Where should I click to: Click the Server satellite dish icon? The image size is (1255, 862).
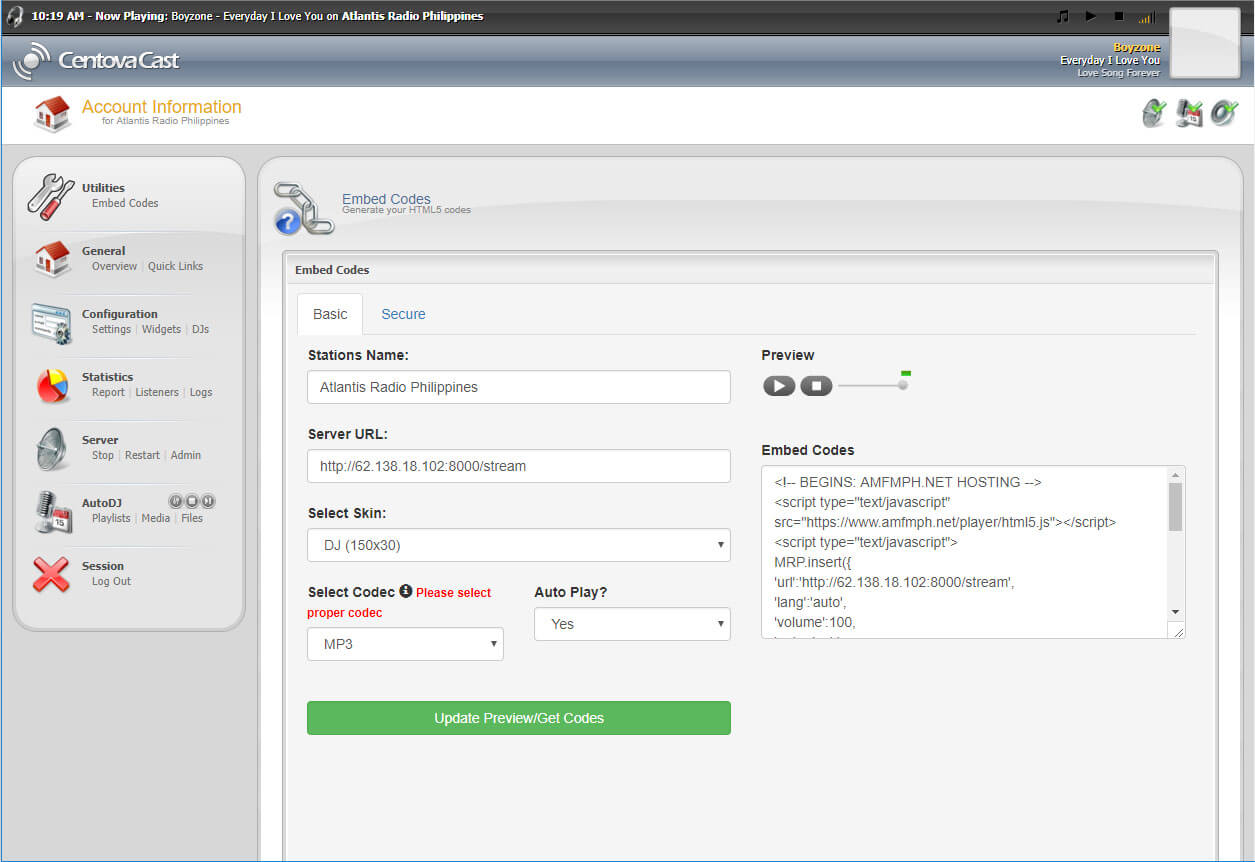(52, 449)
